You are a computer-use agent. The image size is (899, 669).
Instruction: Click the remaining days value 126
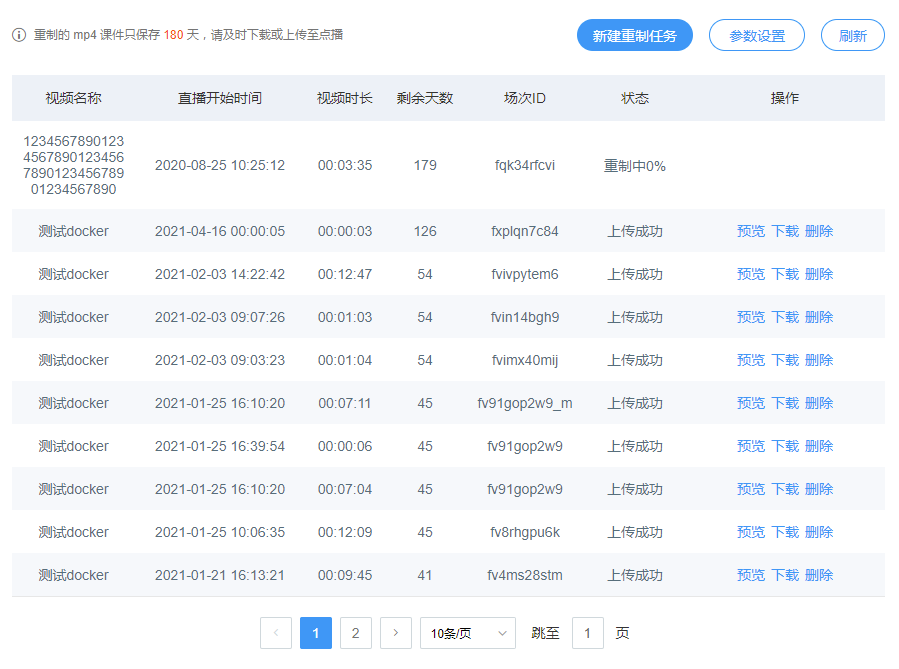(425, 231)
